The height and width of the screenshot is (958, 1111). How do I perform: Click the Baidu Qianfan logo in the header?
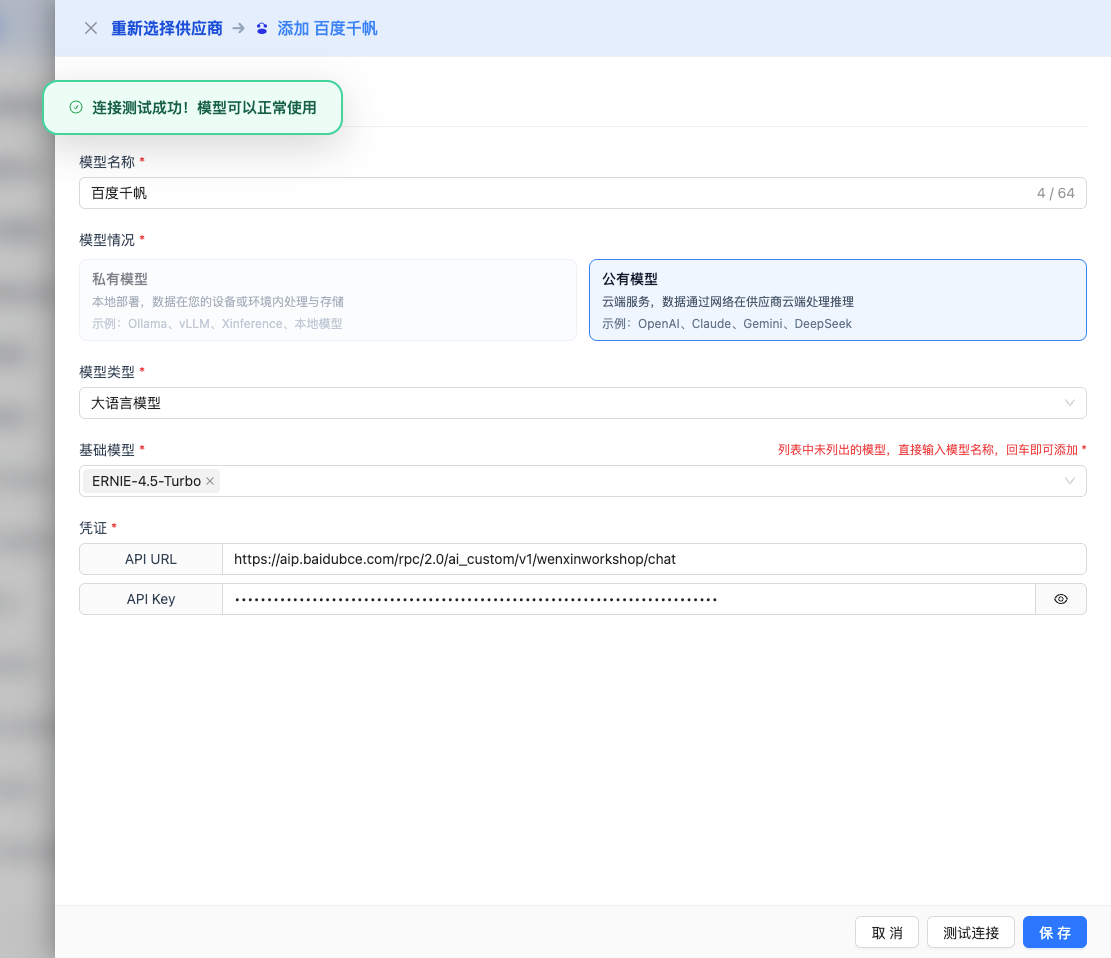262,28
